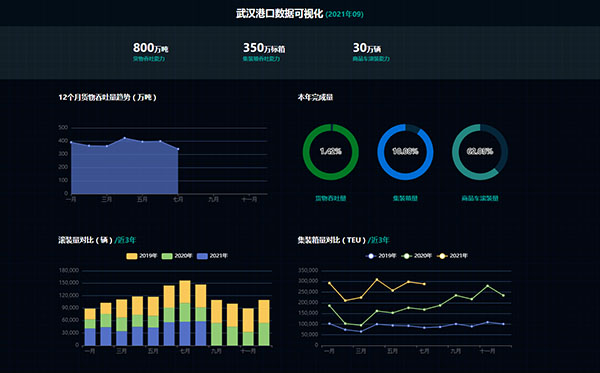Click the 武汉港口数据可视化 dashboard title

point(279,14)
